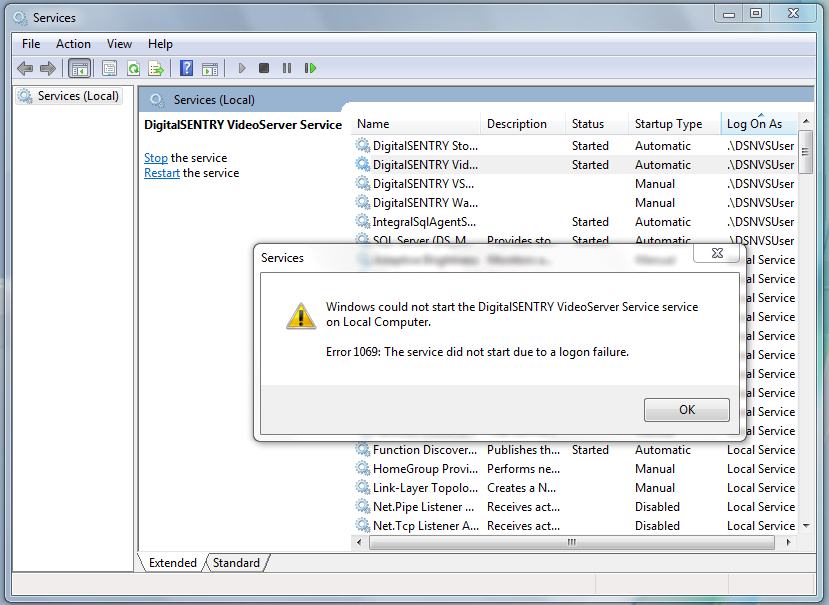Click the Restart the service link
This screenshot has height=605, width=829.
click(162, 173)
